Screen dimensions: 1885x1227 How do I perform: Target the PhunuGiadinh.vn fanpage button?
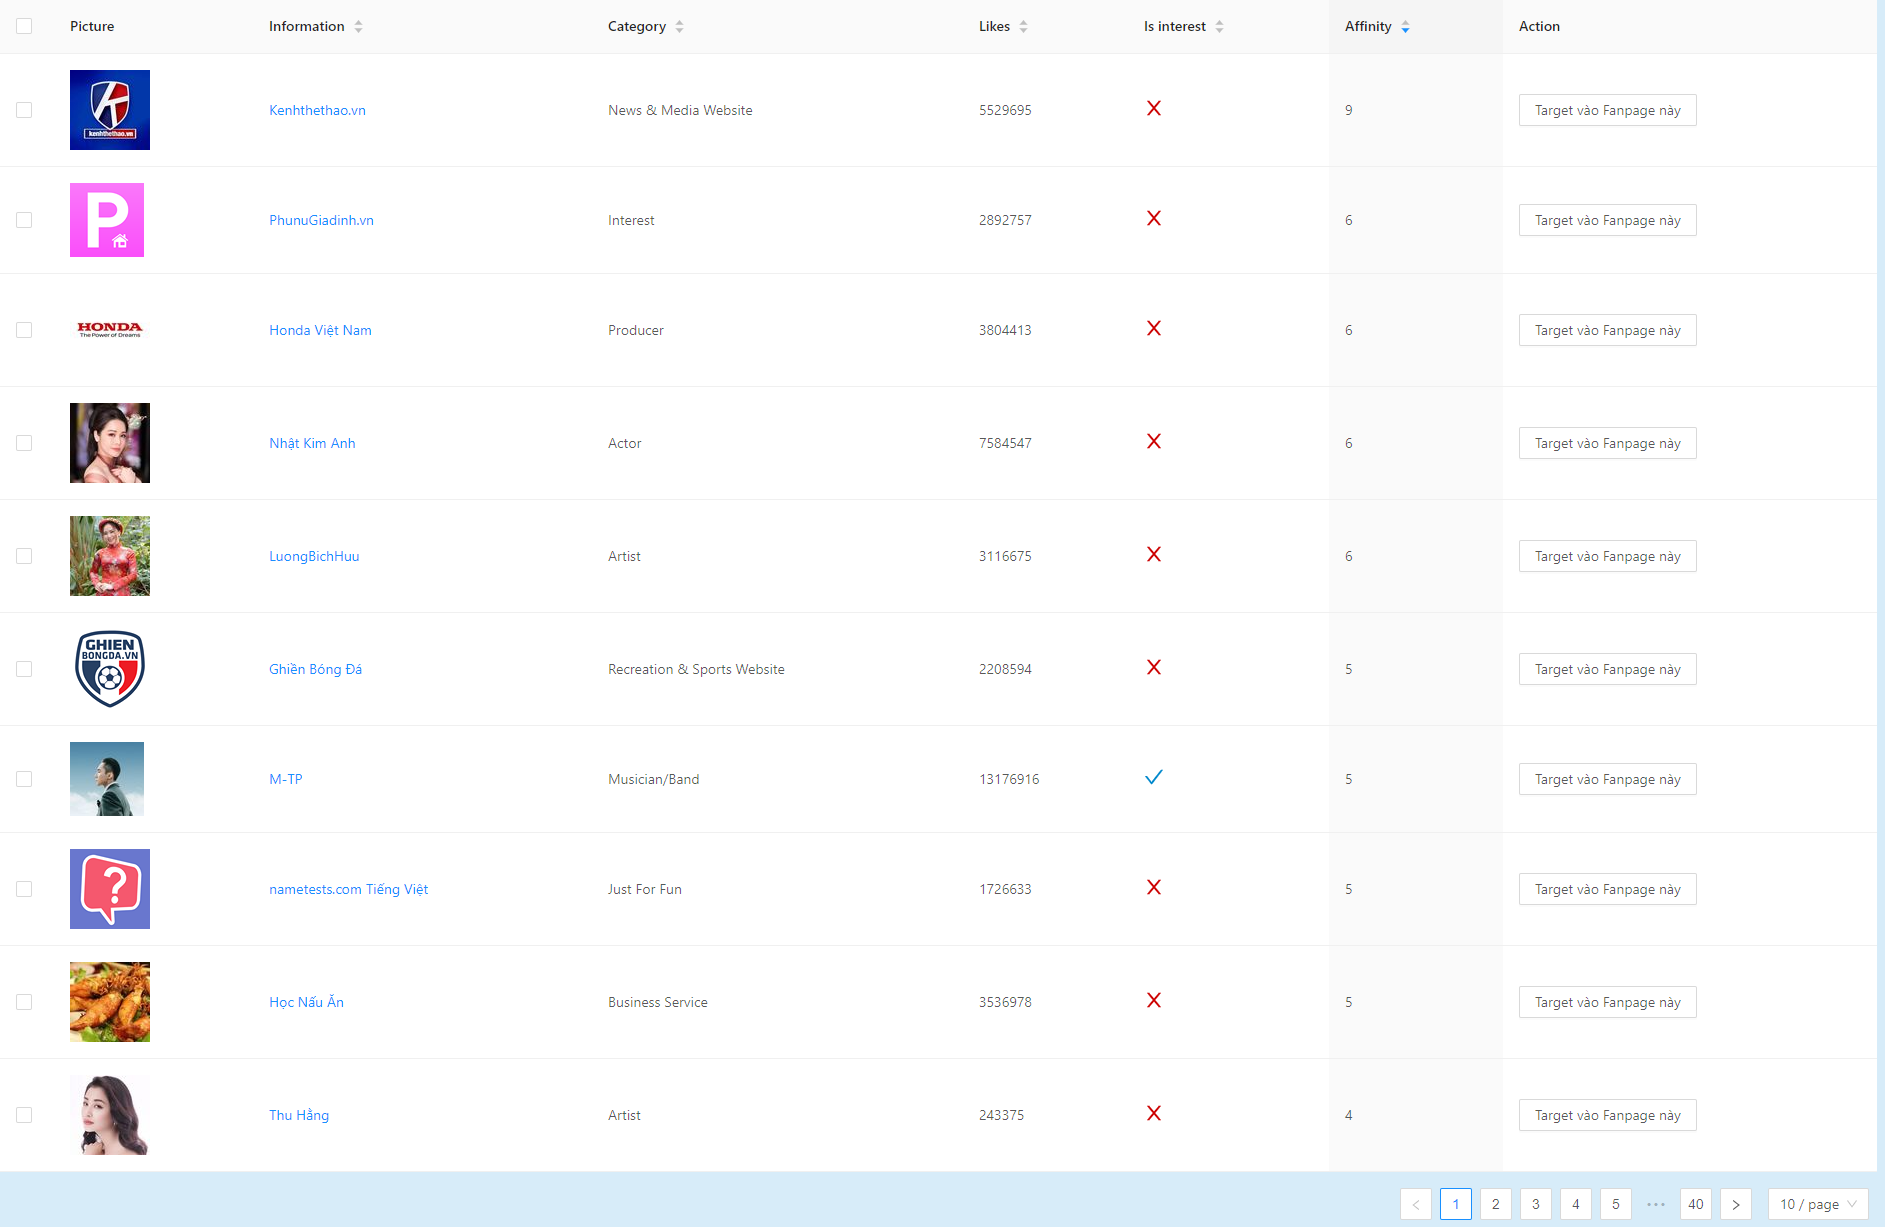click(x=1608, y=220)
